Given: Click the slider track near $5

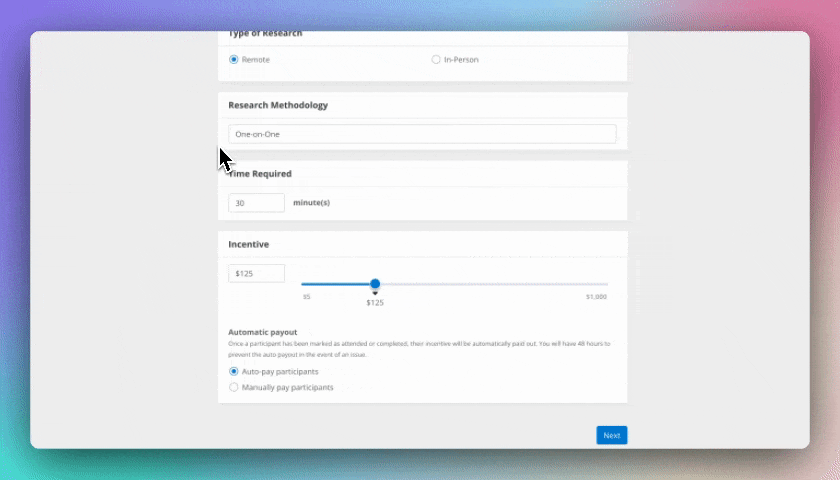Looking at the screenshot, I should click(x=305, y=284).
